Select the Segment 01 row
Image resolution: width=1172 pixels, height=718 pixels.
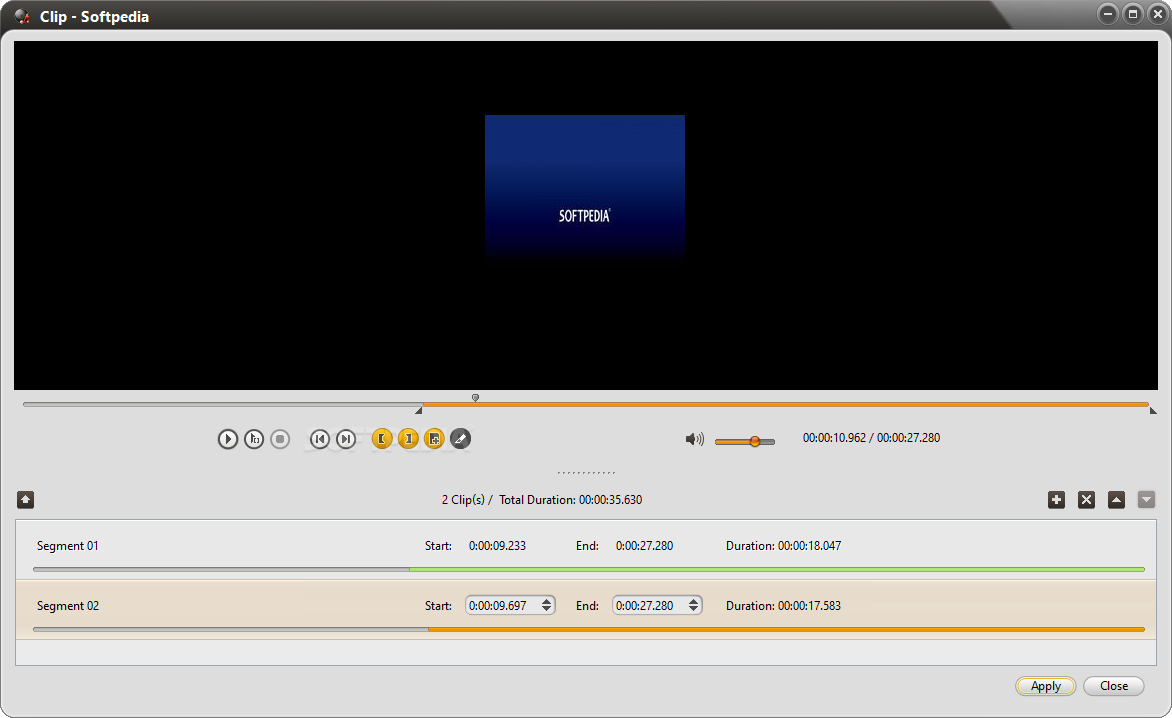click(586, 550)
